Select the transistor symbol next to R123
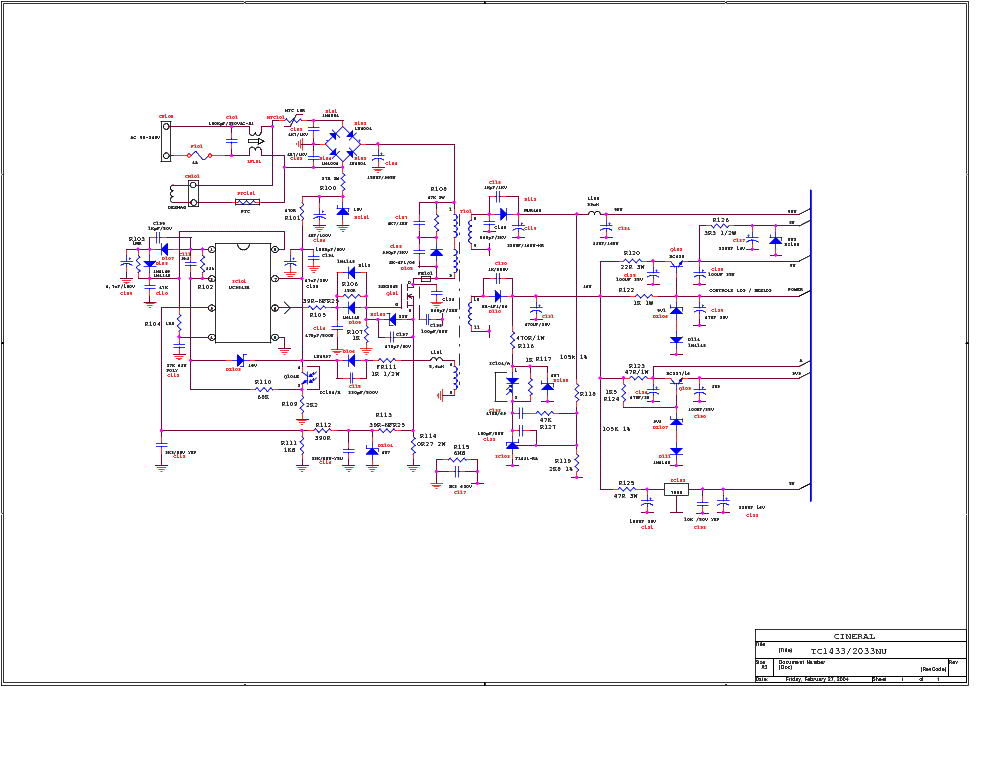Screen dimensions: 990x765 pyautogui.click(x=677, y=382)
